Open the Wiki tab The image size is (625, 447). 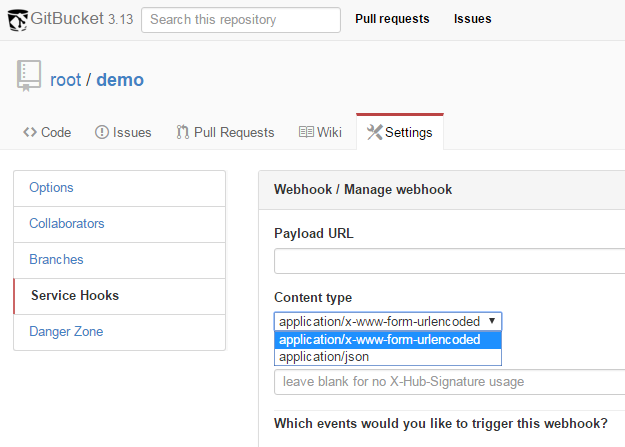[320, 132]
